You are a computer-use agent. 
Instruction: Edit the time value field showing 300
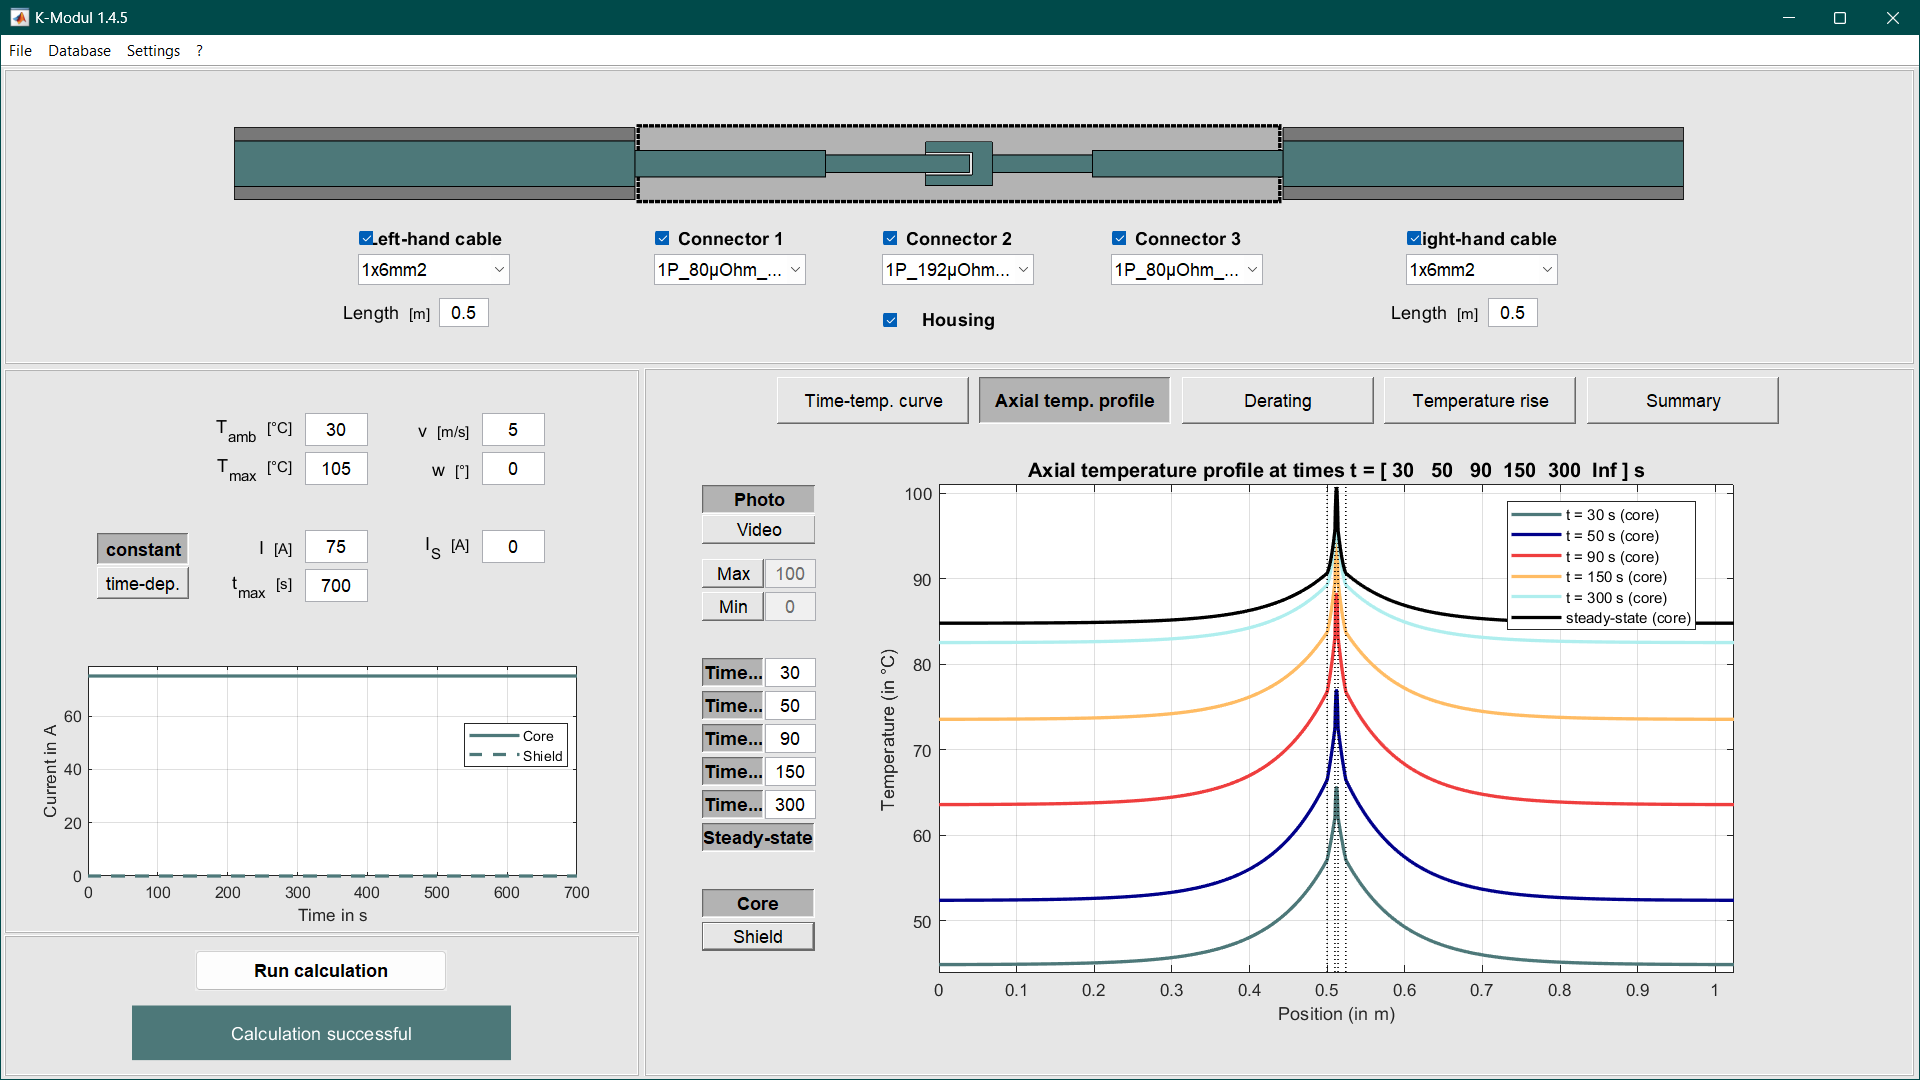click(790, 805)
